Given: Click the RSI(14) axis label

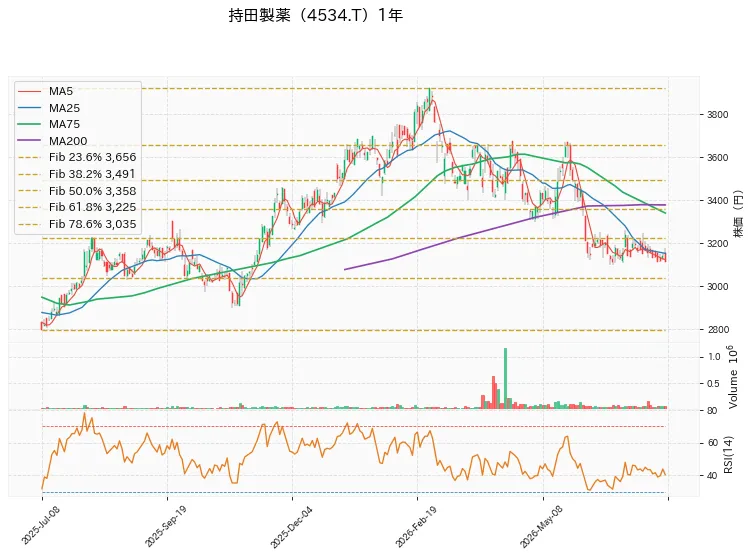Looking at the screenshot, I should [728, 454].
